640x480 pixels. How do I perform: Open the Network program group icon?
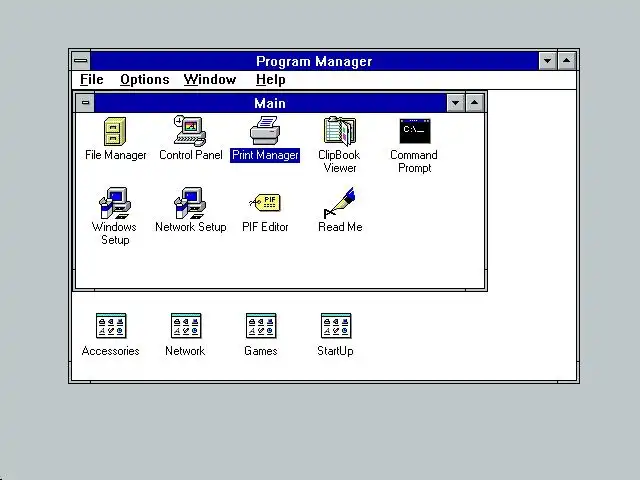186,326
